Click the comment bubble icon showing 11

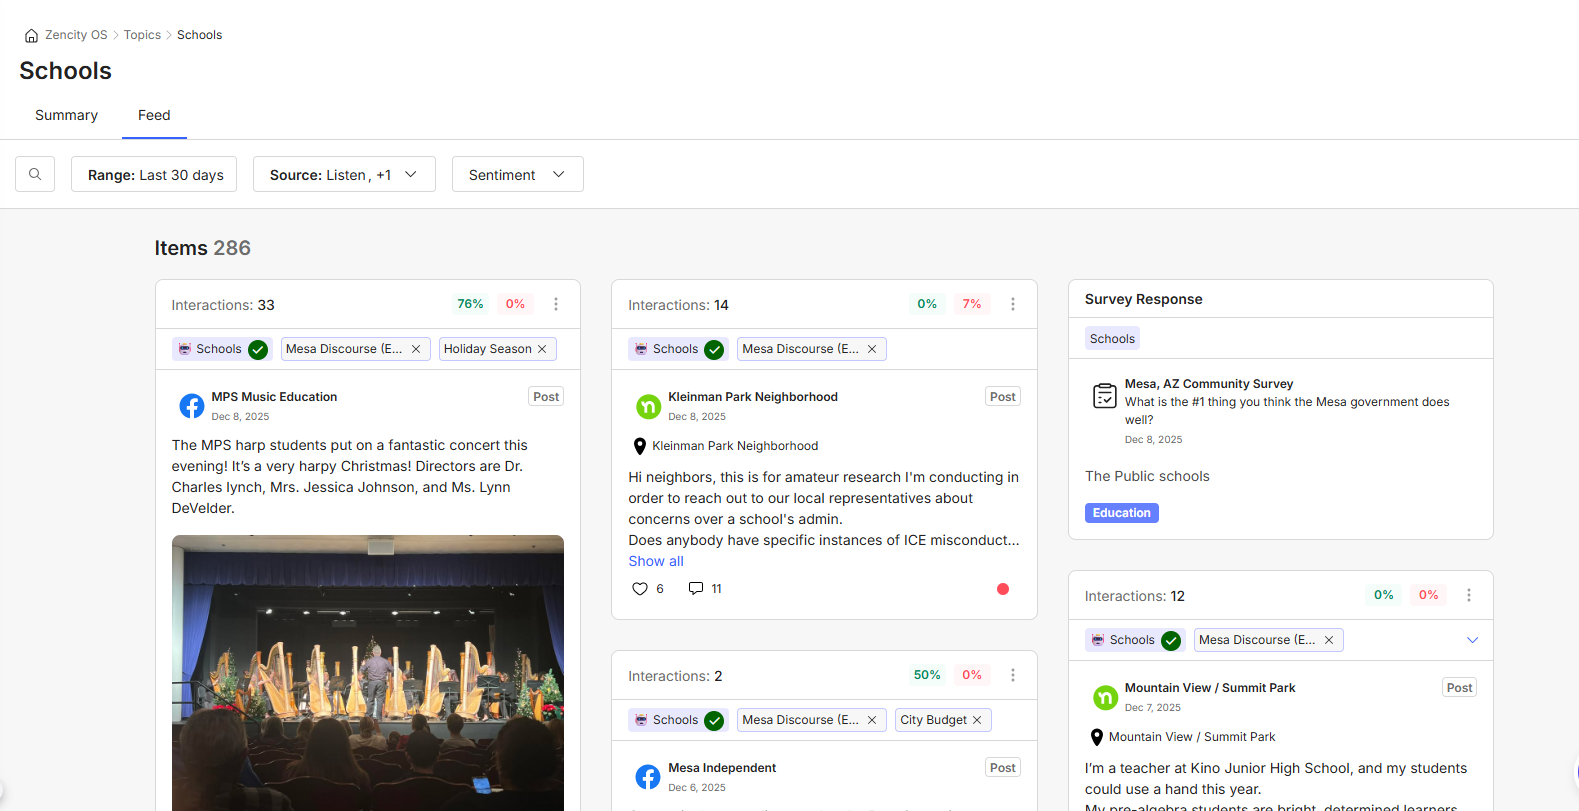coord(696,589)
